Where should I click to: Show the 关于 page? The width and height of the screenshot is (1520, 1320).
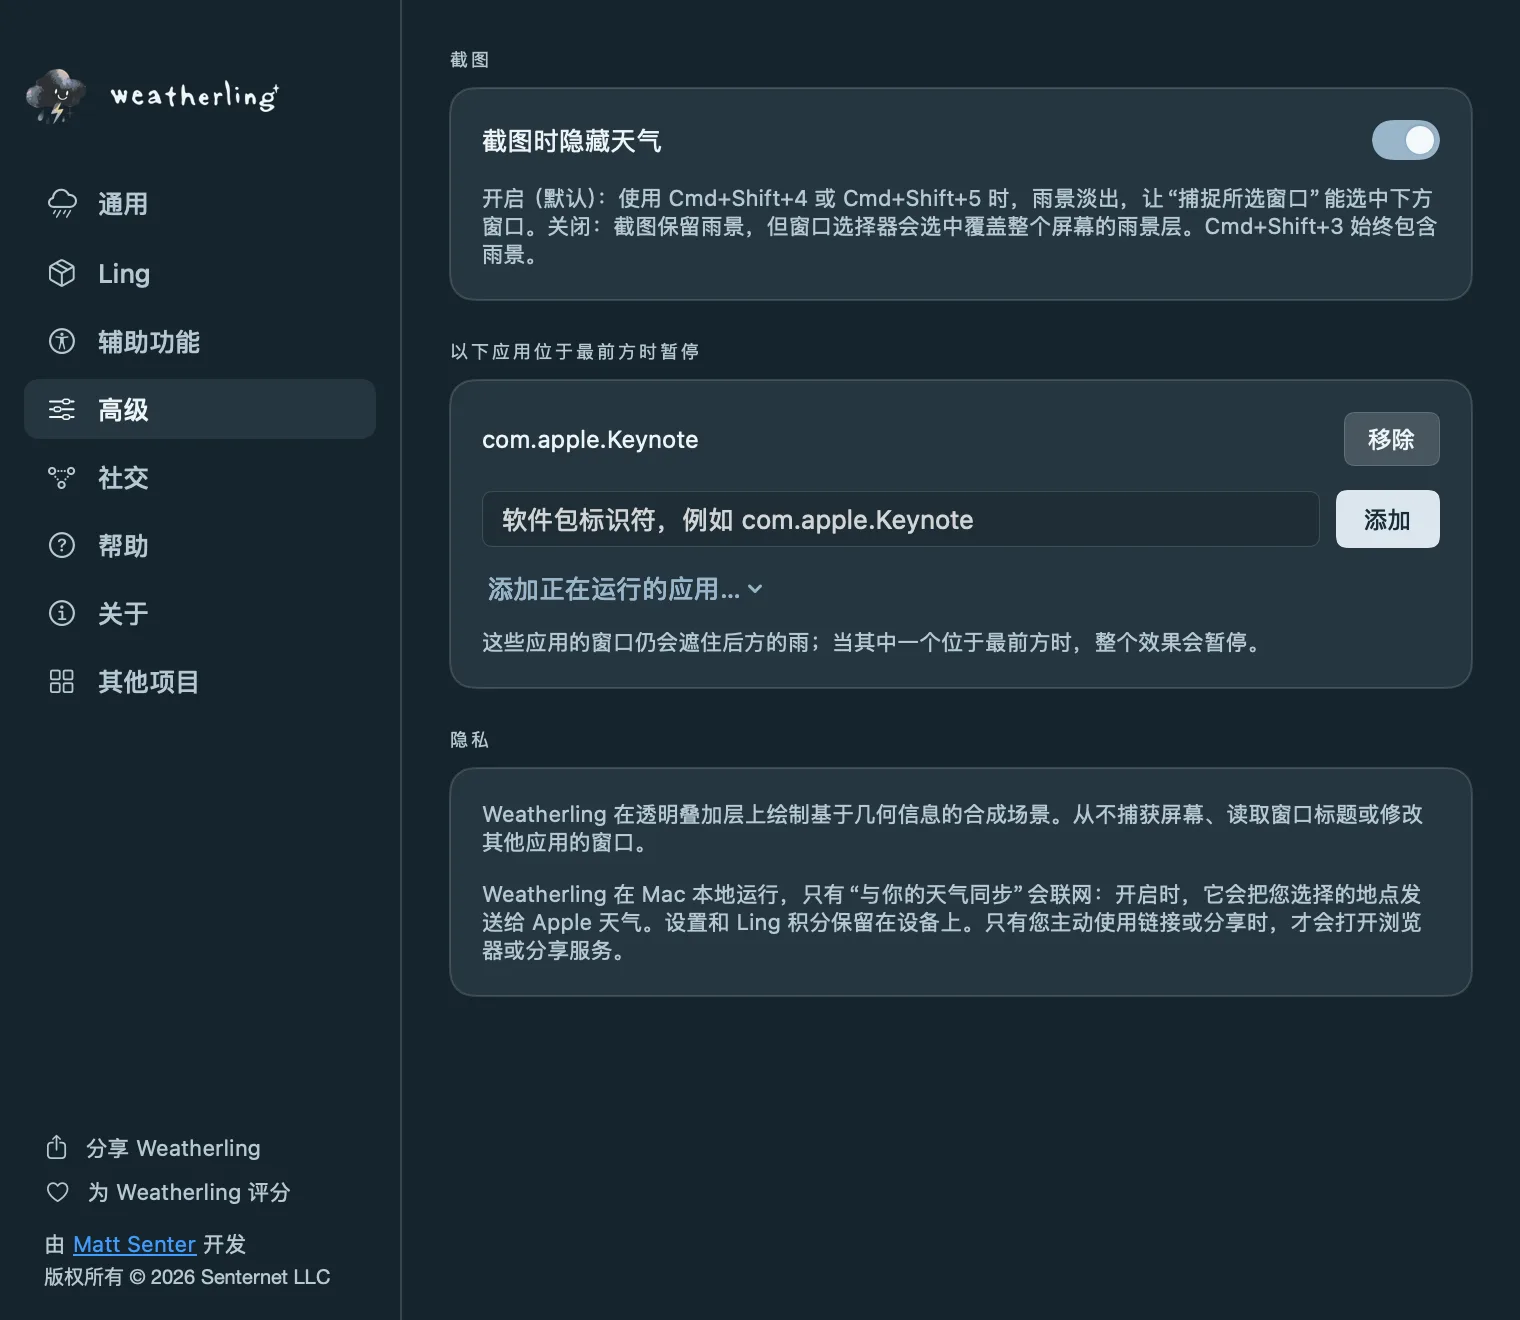200,613
